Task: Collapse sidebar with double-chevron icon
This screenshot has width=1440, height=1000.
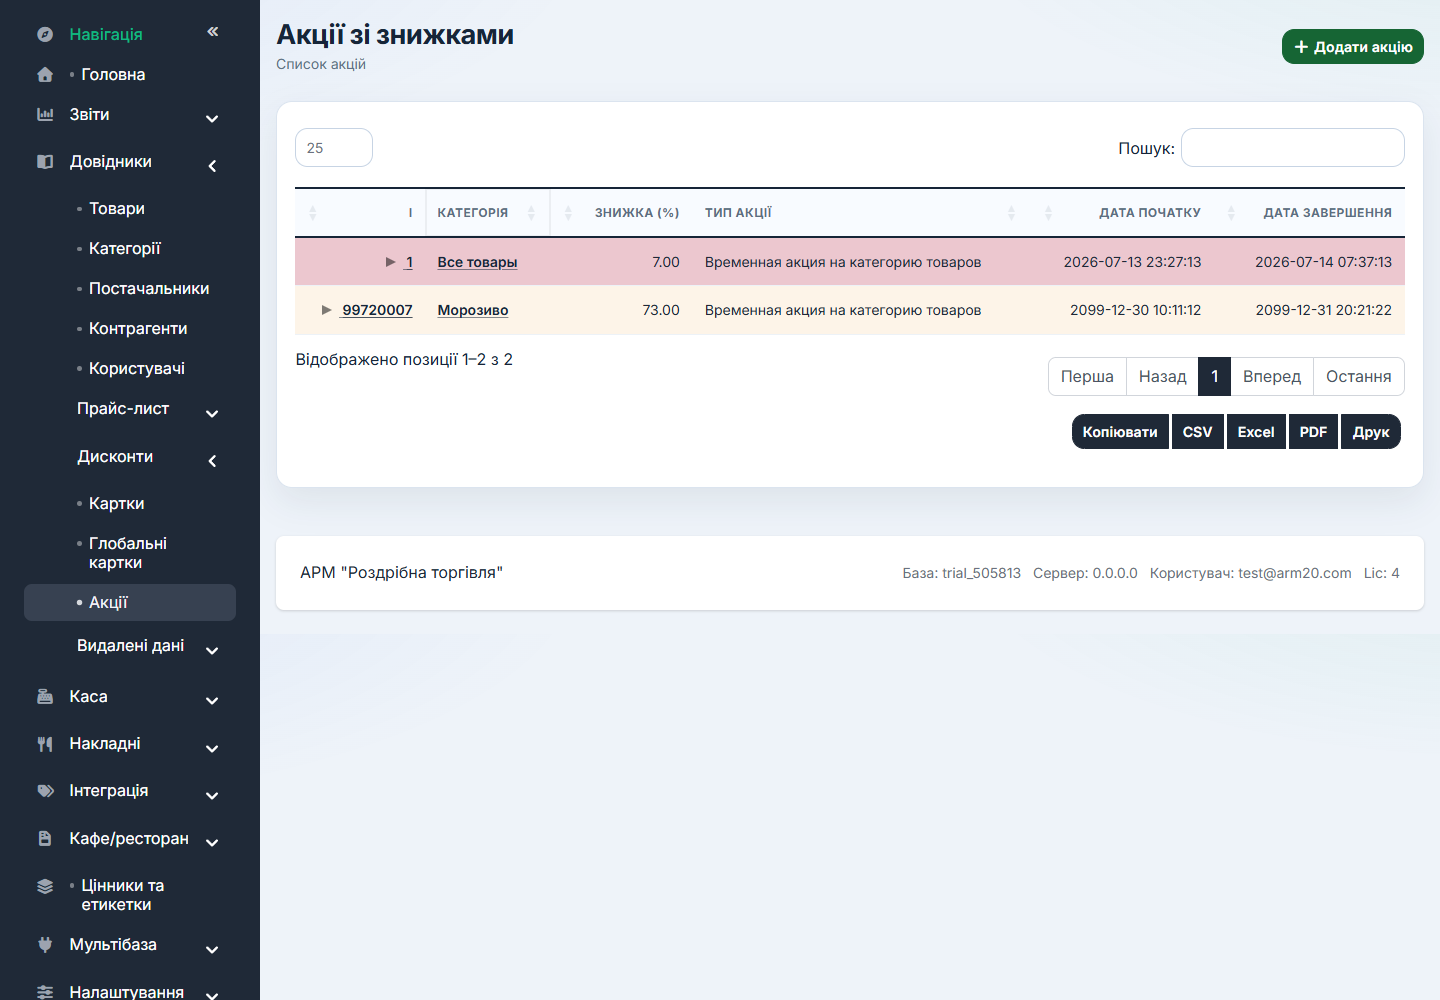Action: (212, 32)
